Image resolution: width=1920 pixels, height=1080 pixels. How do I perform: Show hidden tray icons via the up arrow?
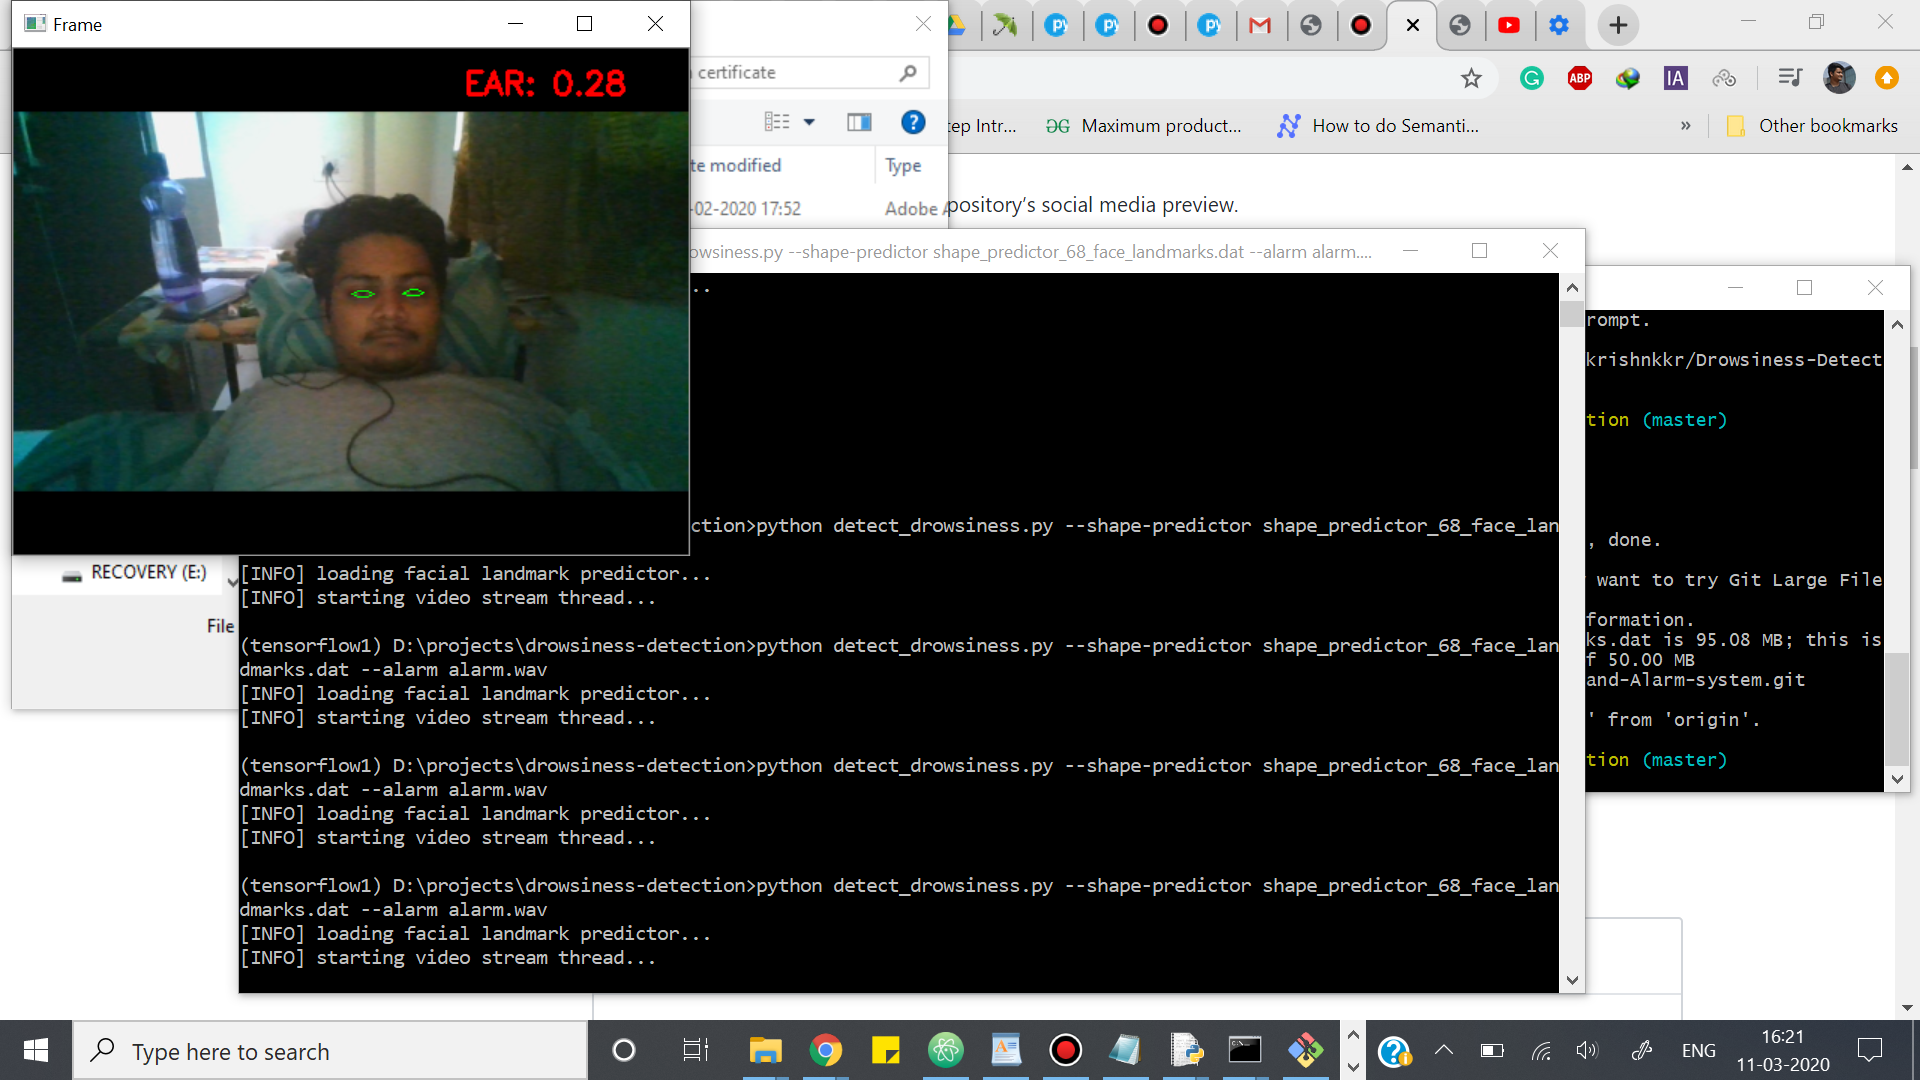[1444, 1051]
